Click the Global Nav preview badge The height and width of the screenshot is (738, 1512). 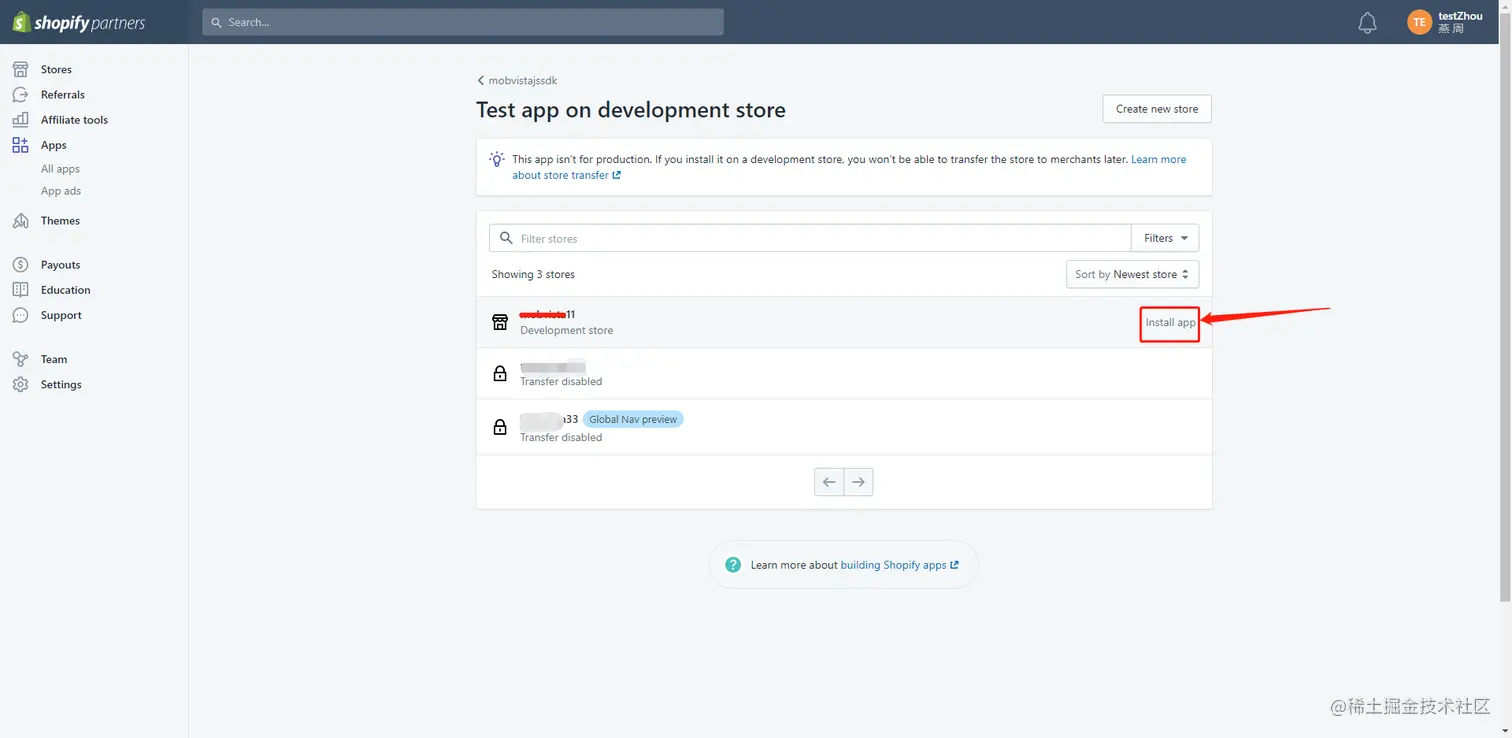click(x=633, y=419)
